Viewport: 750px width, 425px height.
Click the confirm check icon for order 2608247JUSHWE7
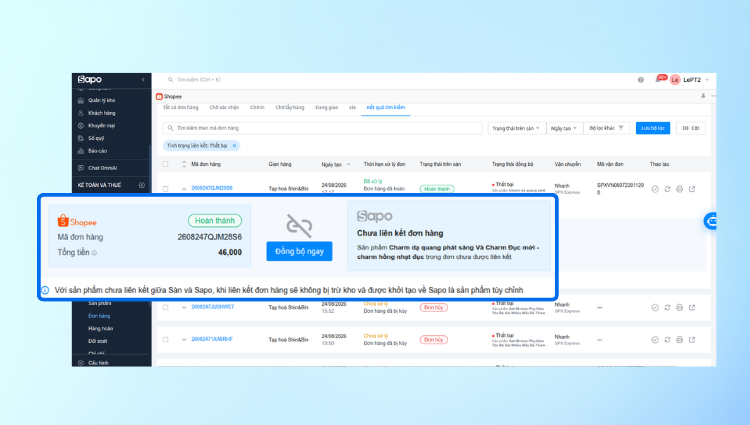pos(655,307)
